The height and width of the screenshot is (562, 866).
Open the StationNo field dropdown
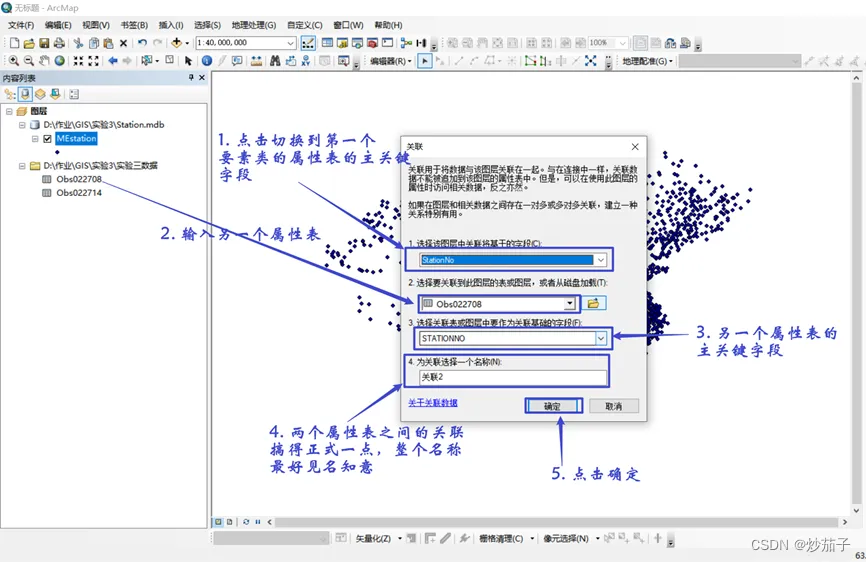(600, 259)
